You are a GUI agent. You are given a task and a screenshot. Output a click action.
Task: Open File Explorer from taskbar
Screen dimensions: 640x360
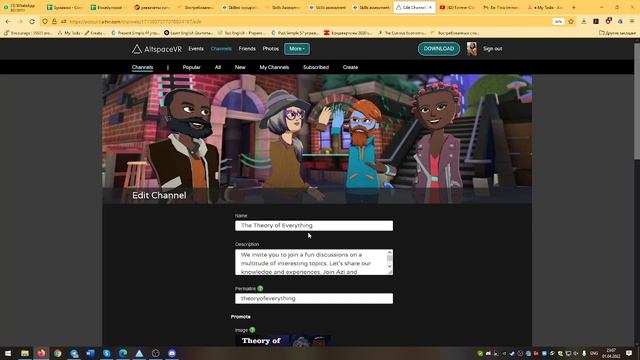tap(25, 353)
